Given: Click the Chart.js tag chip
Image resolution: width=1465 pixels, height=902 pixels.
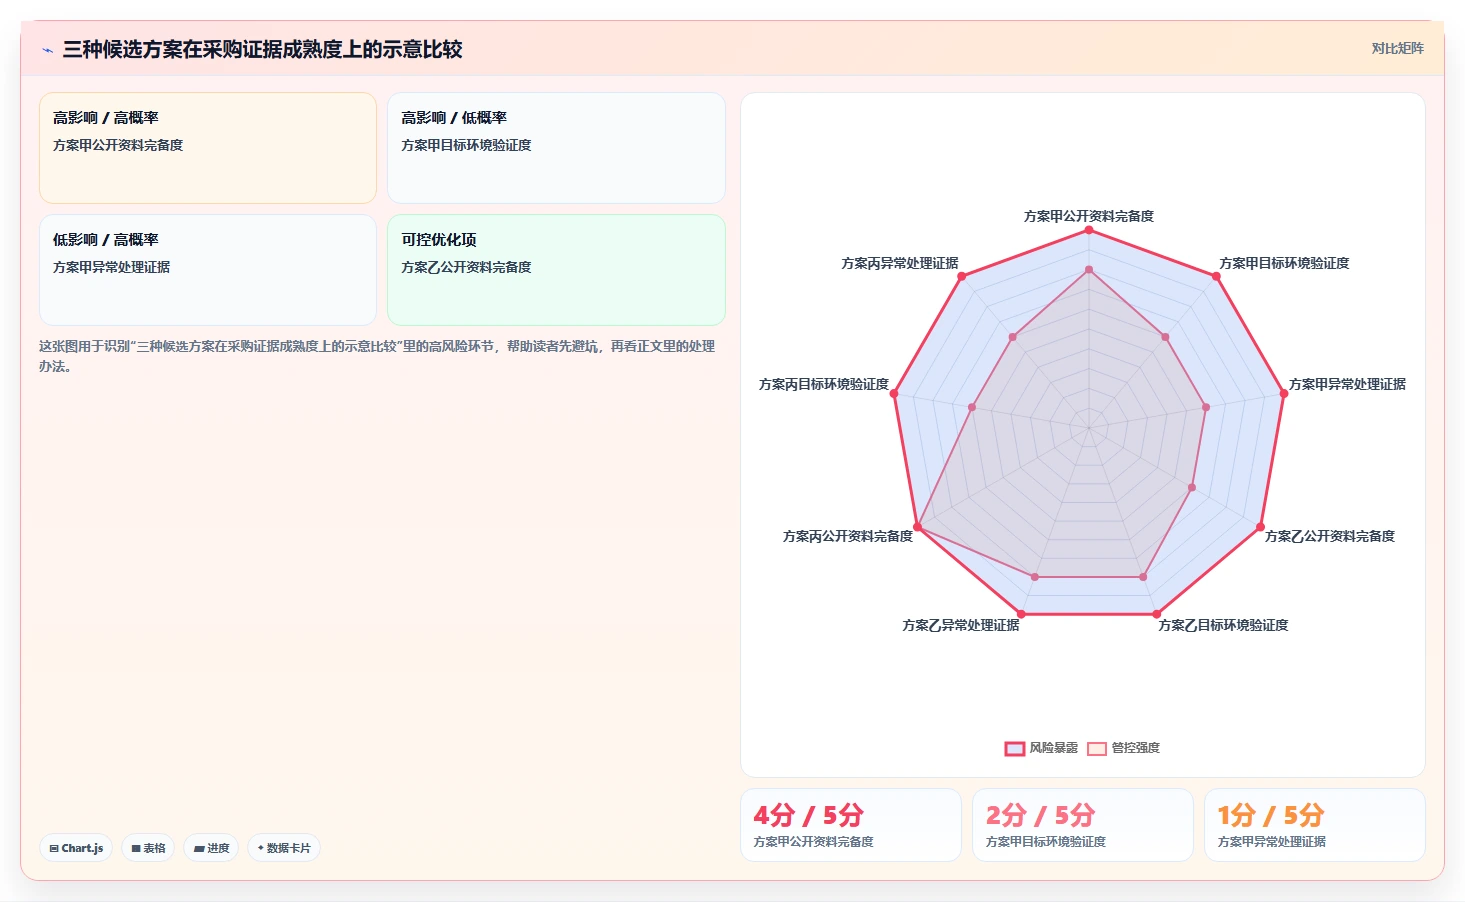Looking at the screenshot, I should [x=76, y=848].
